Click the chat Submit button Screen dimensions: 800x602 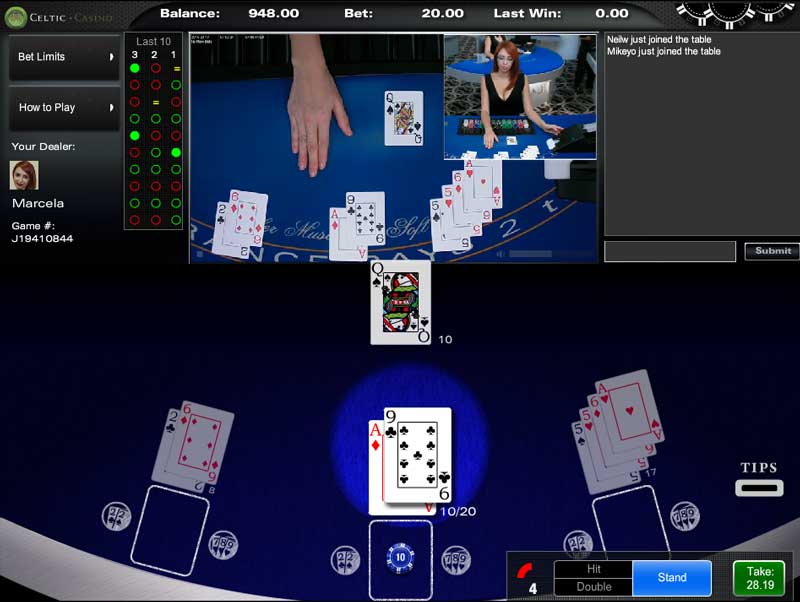[772, 251]
